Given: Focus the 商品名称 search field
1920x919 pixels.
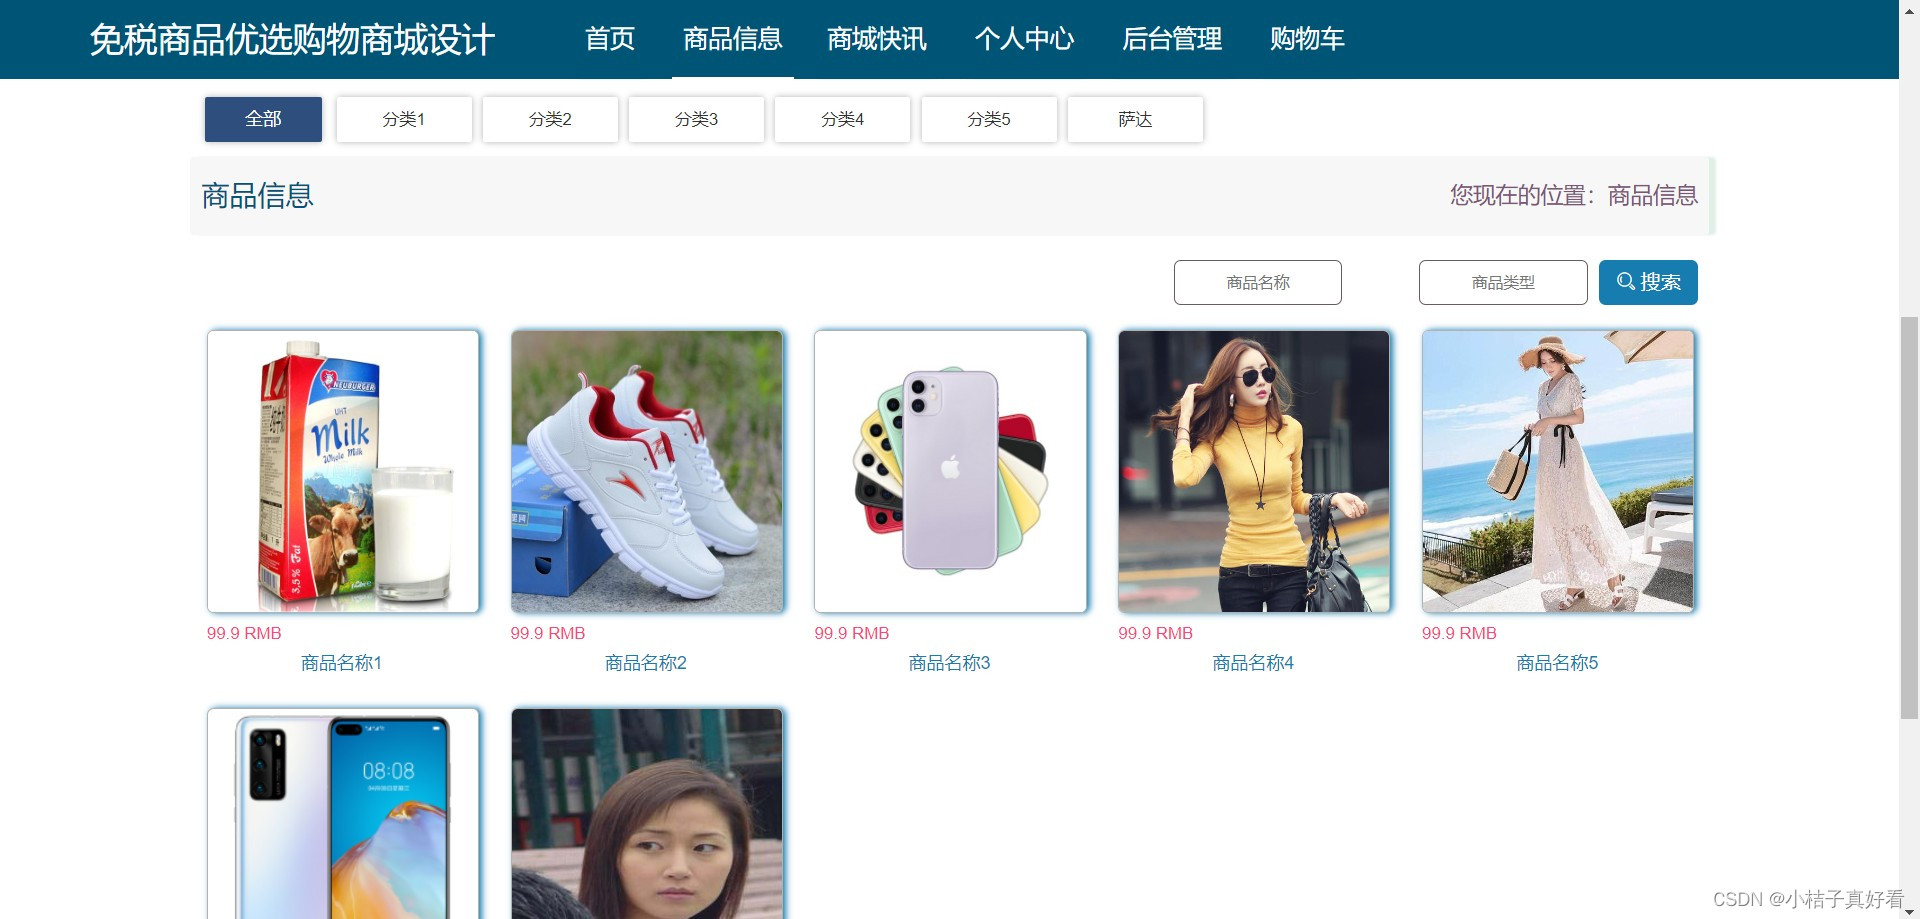Looking at the screenshot, I should 1258,282.
